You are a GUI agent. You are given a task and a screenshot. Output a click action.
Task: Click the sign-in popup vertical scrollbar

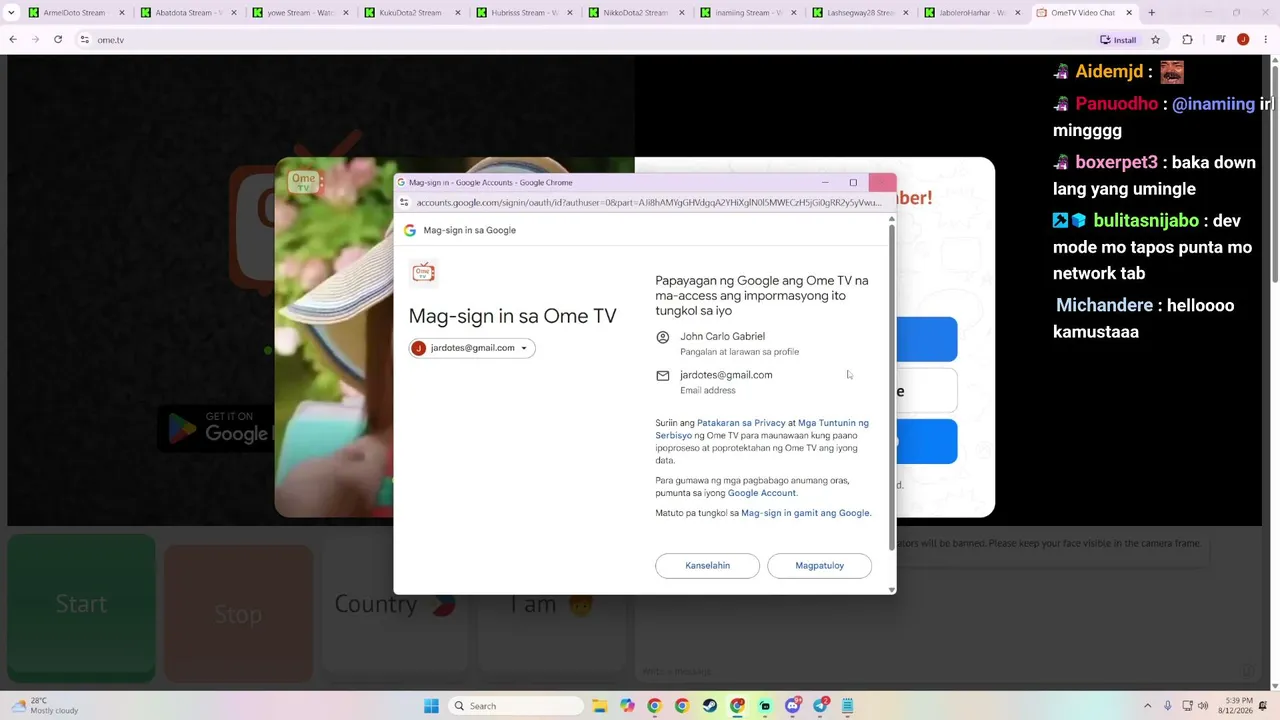click(x=892, y=387)
